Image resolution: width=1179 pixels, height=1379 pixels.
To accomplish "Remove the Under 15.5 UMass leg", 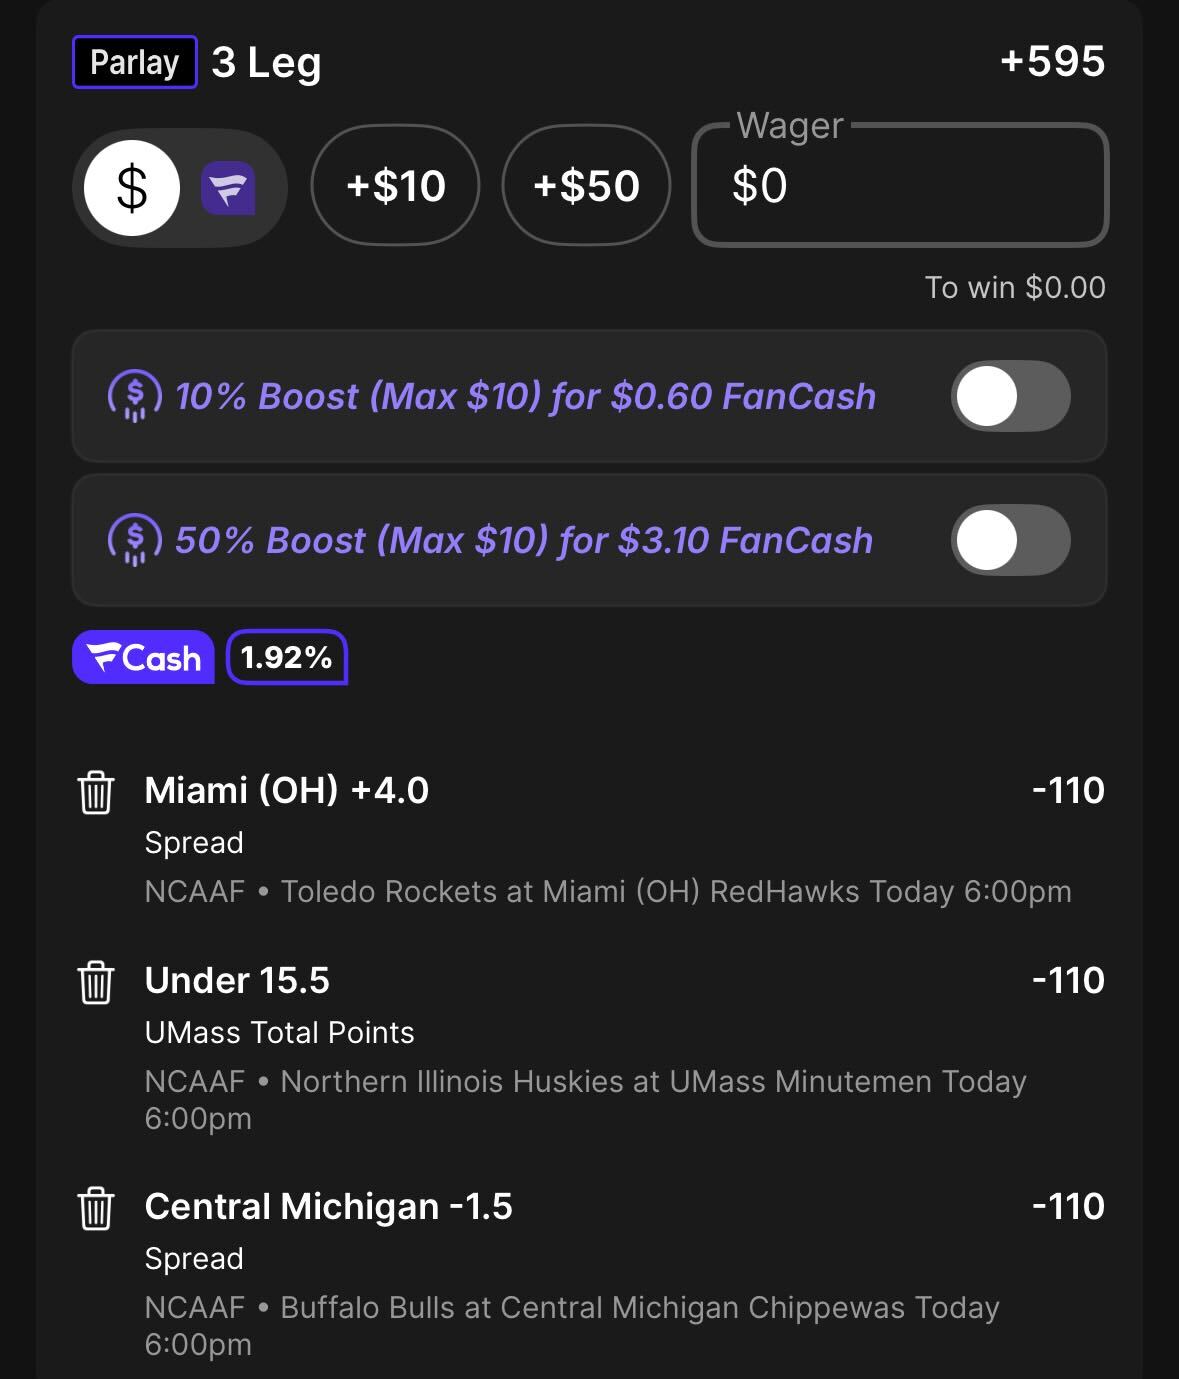I will (95, 981).
